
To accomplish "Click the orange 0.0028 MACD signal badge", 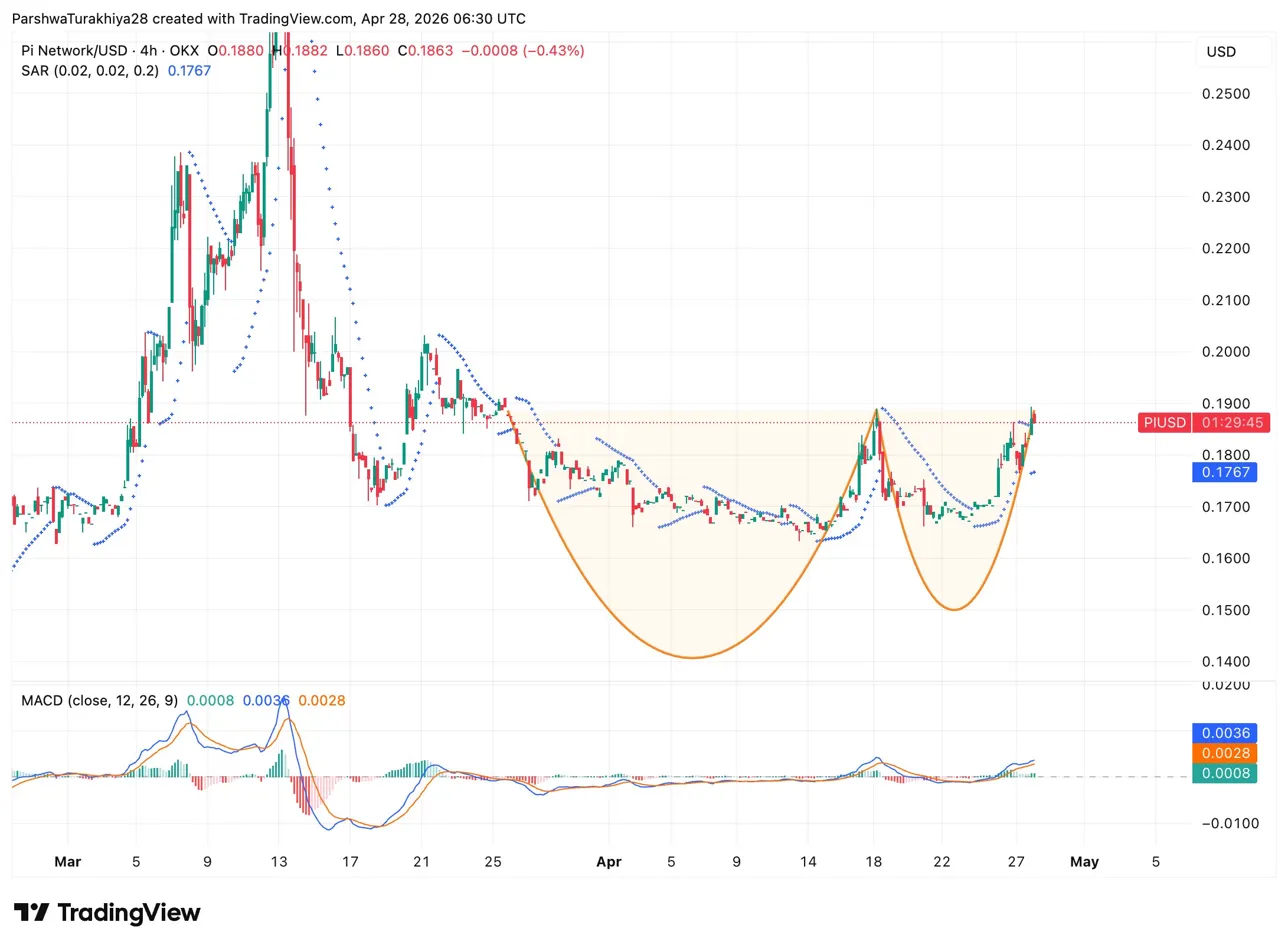I will [1224, 752].
